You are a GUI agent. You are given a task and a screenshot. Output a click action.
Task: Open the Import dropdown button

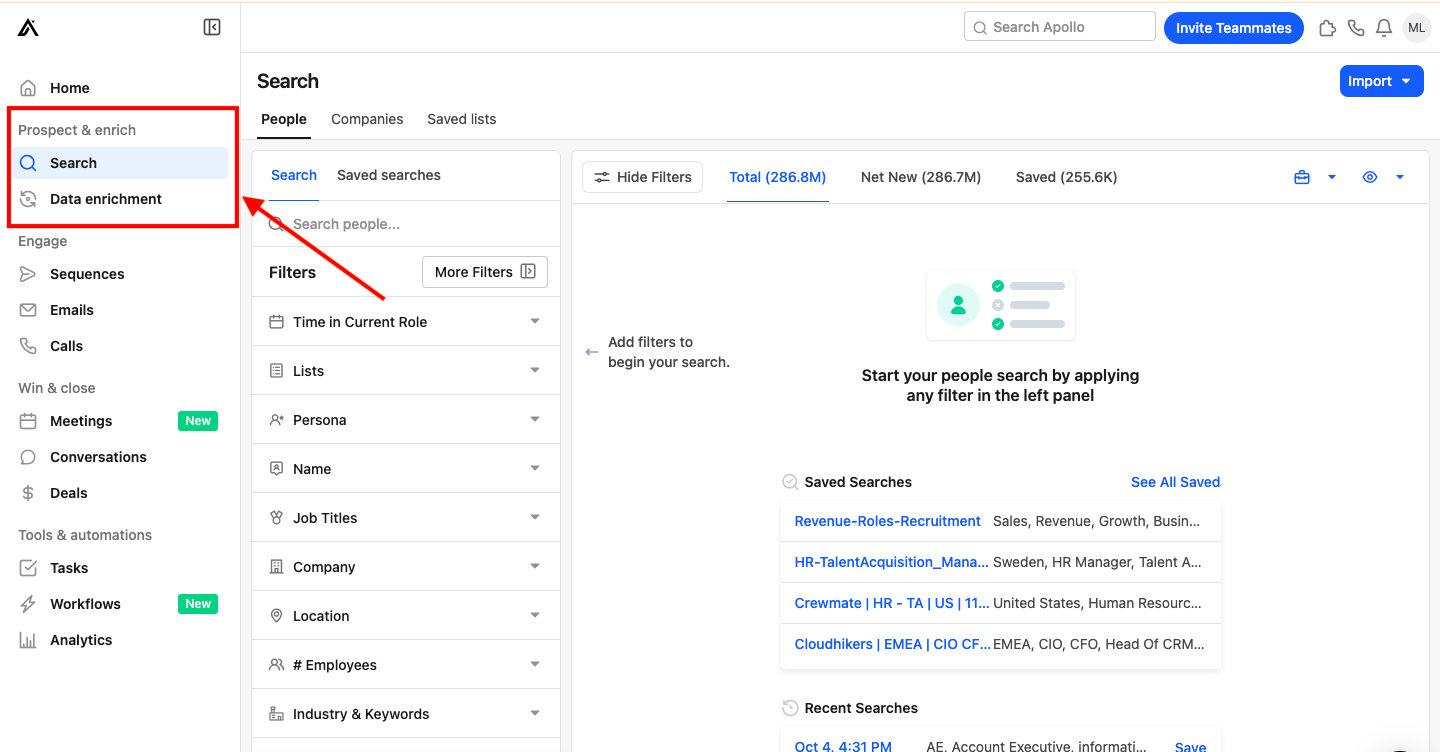point(1382,81)
